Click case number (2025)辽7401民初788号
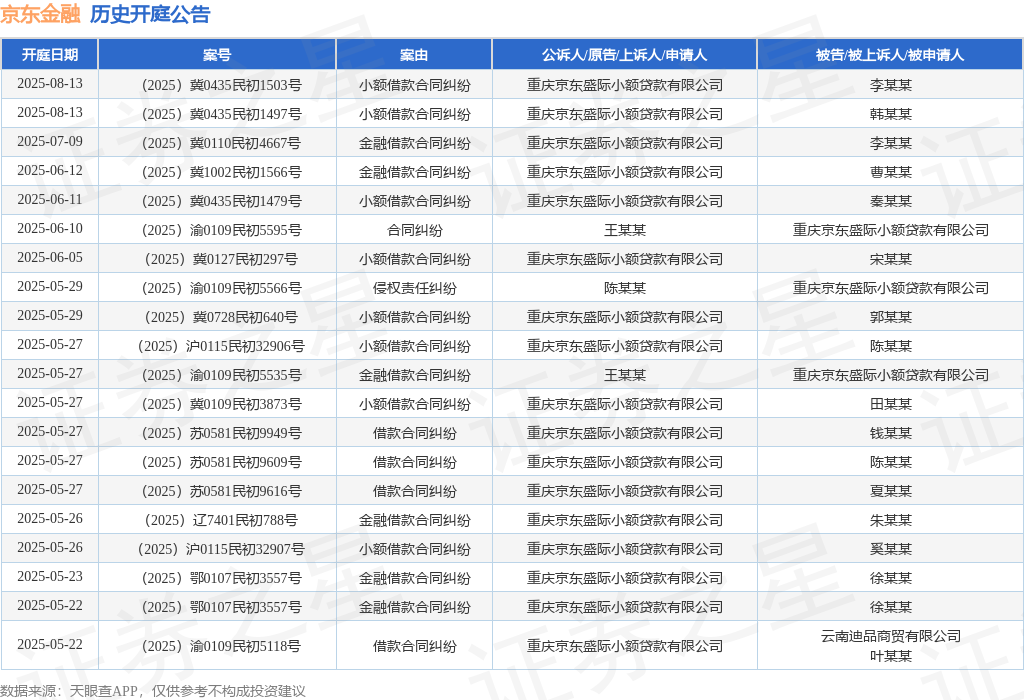This screenshot has width=1024, height=700. [221, 520]
